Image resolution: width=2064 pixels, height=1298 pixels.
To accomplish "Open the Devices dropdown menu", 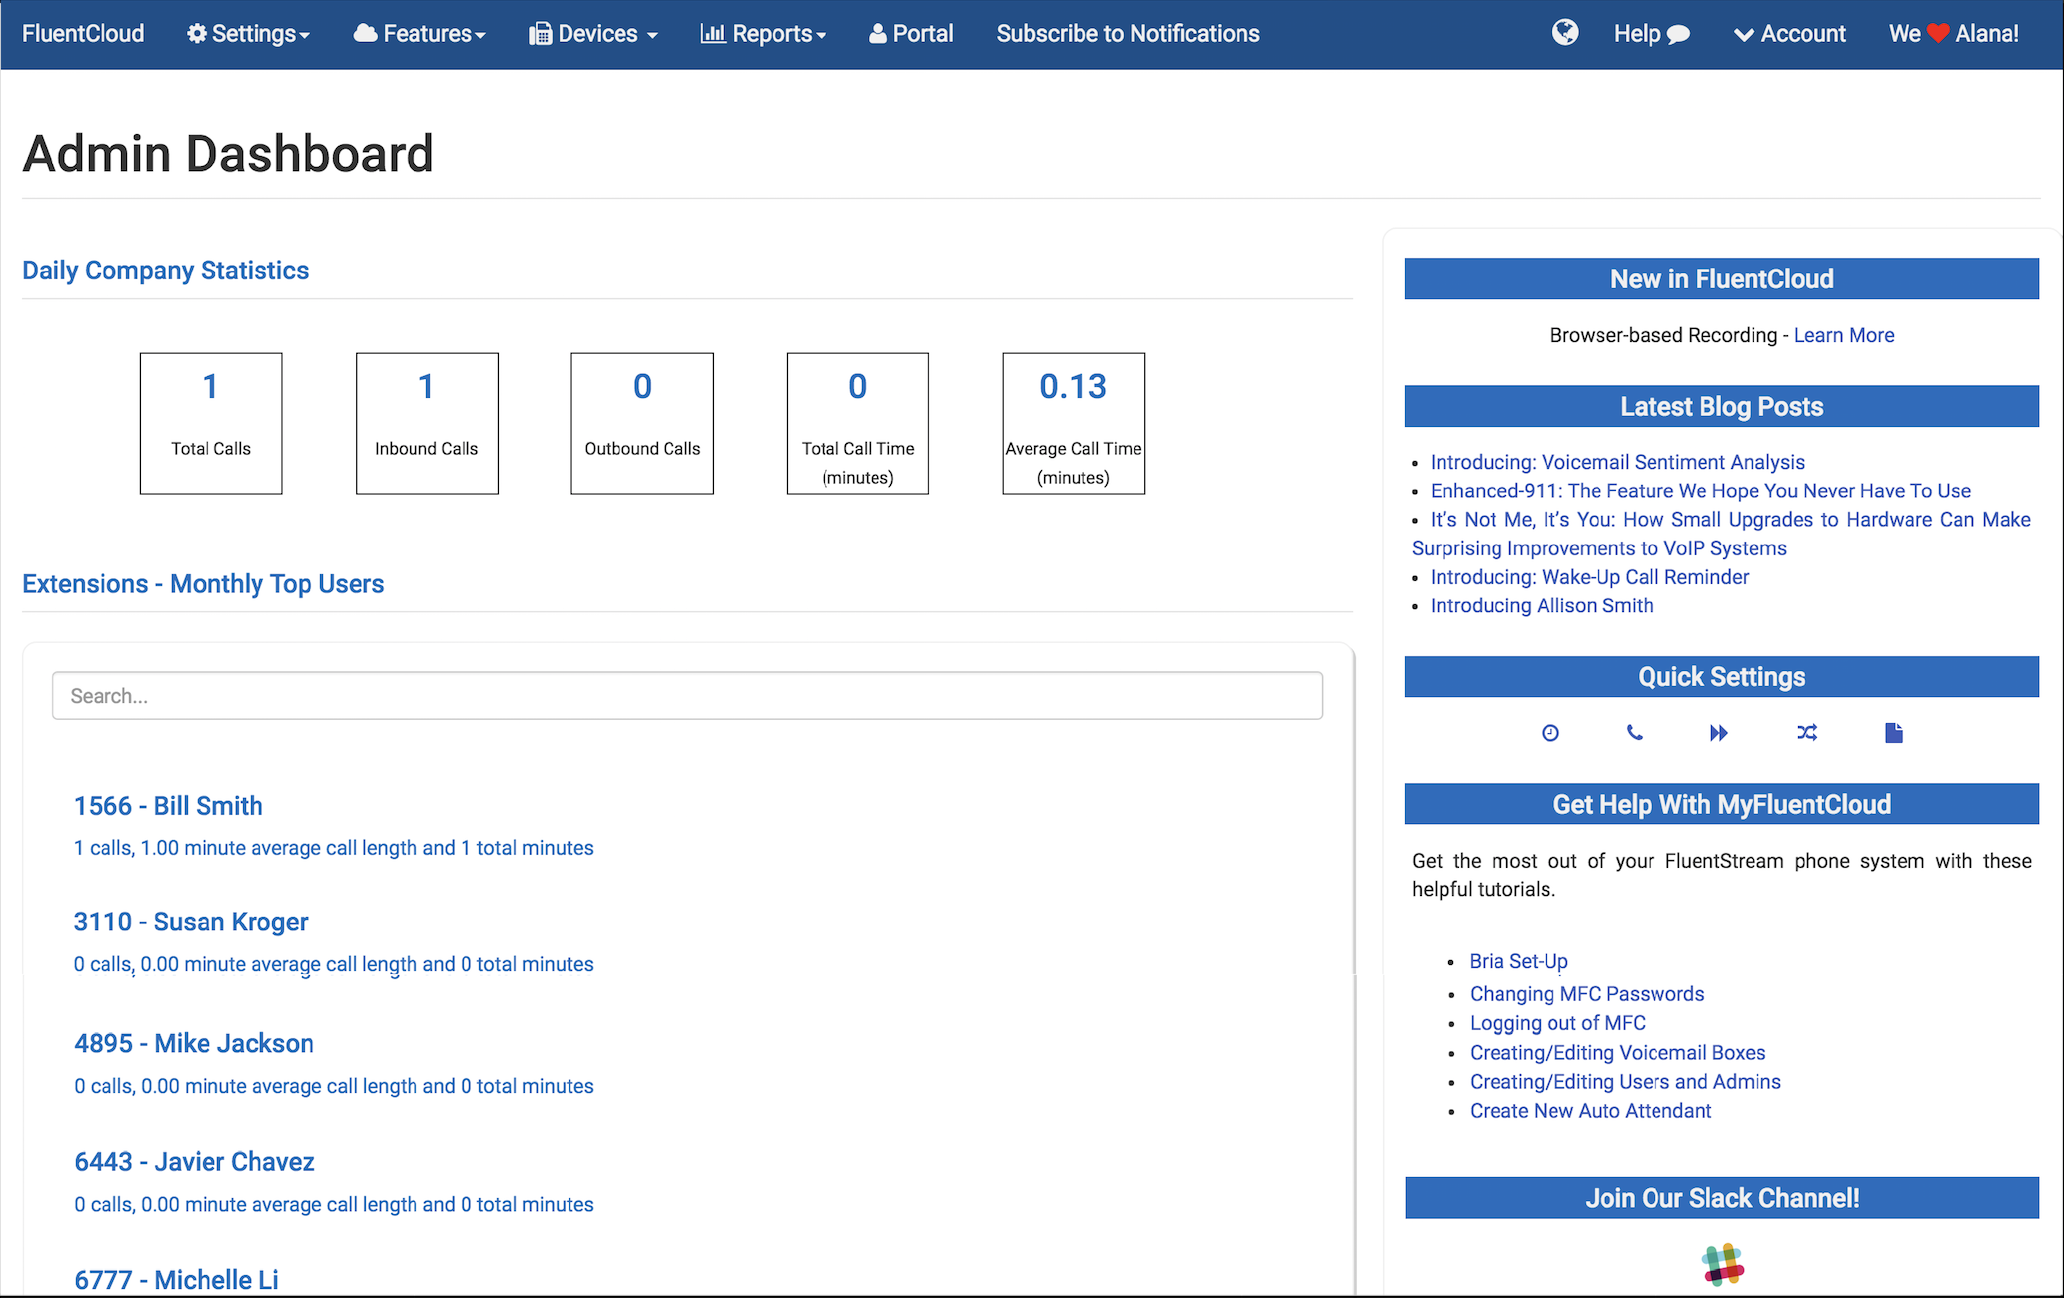I will [x=594, y=34].
